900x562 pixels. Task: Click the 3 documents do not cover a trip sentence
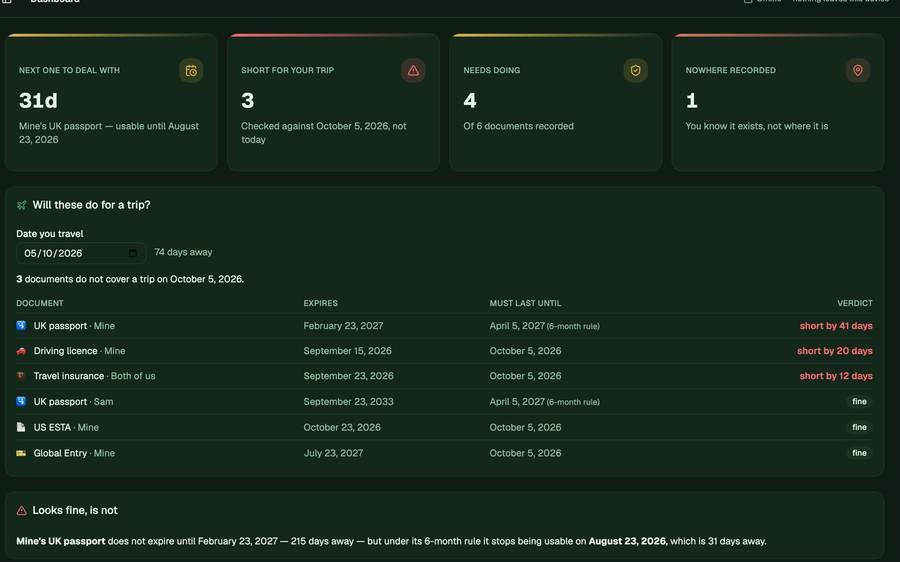coord(130,279)
